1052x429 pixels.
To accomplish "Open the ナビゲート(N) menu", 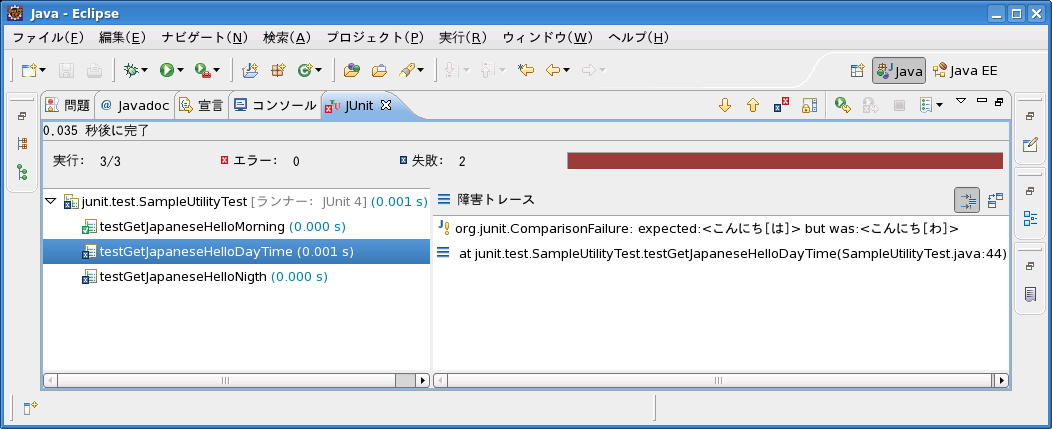I will (x=205, y=38).
